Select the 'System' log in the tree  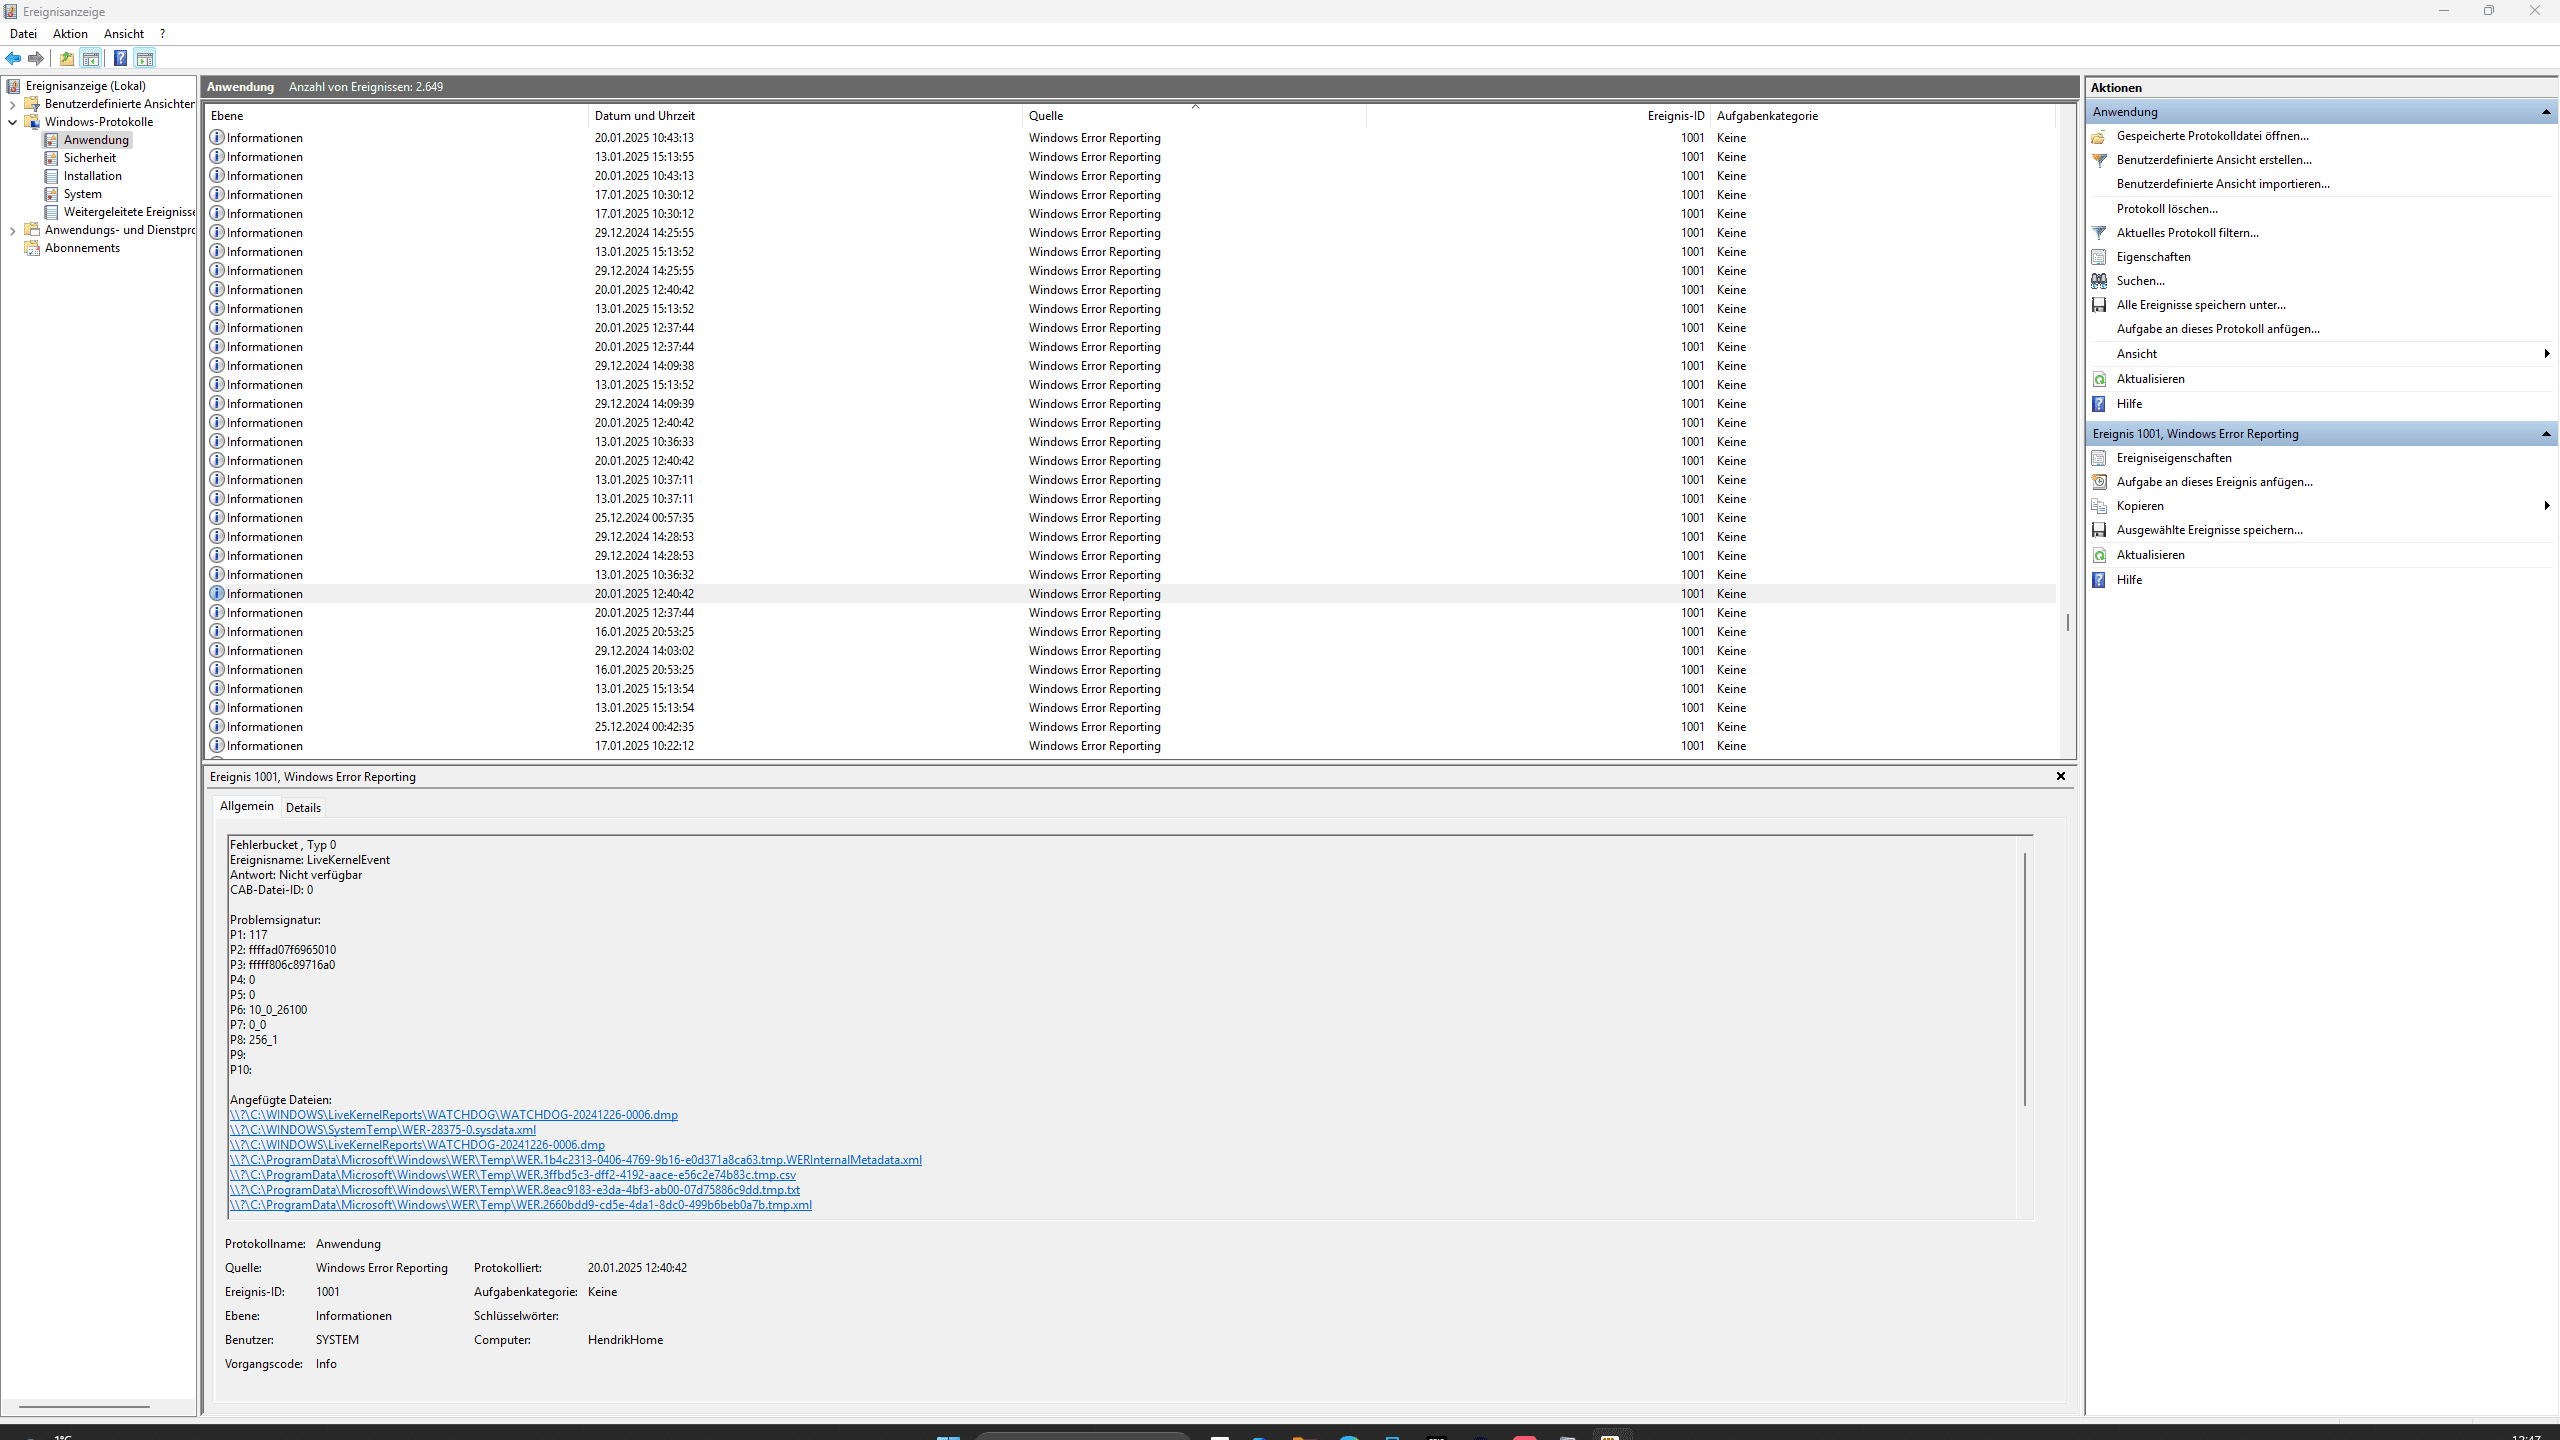82,194
